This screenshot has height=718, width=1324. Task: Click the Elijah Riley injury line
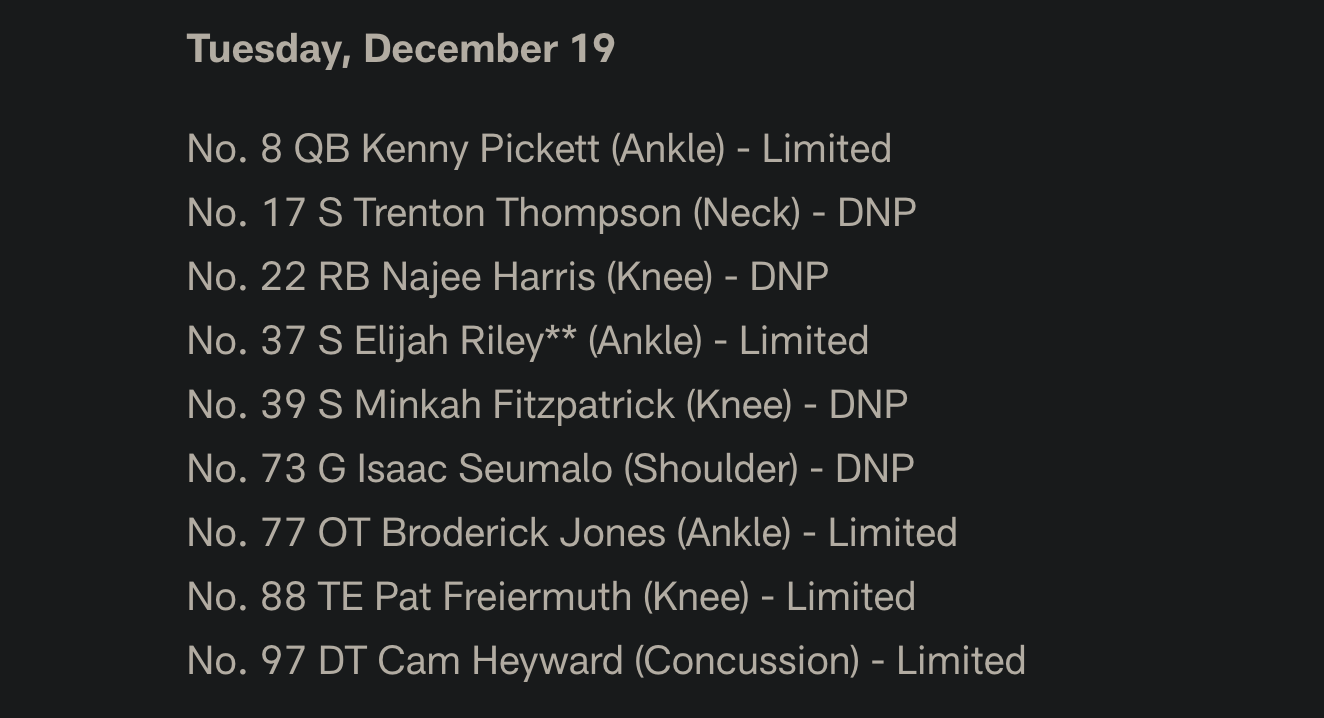527,341
